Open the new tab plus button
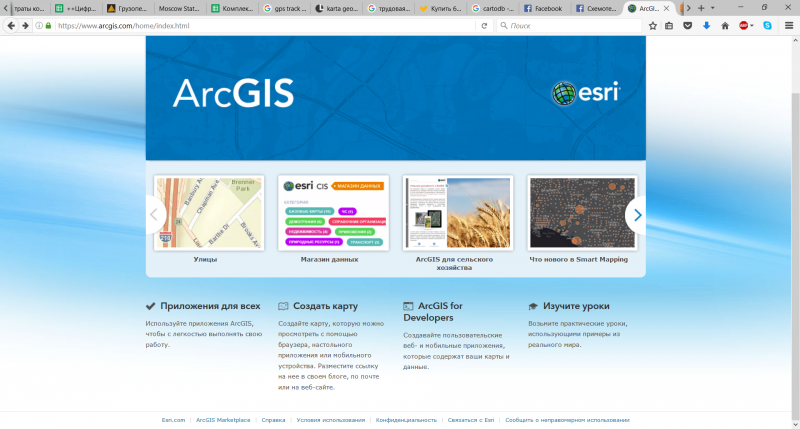Screen dimensions: 800x429 (x=700, y=8)
